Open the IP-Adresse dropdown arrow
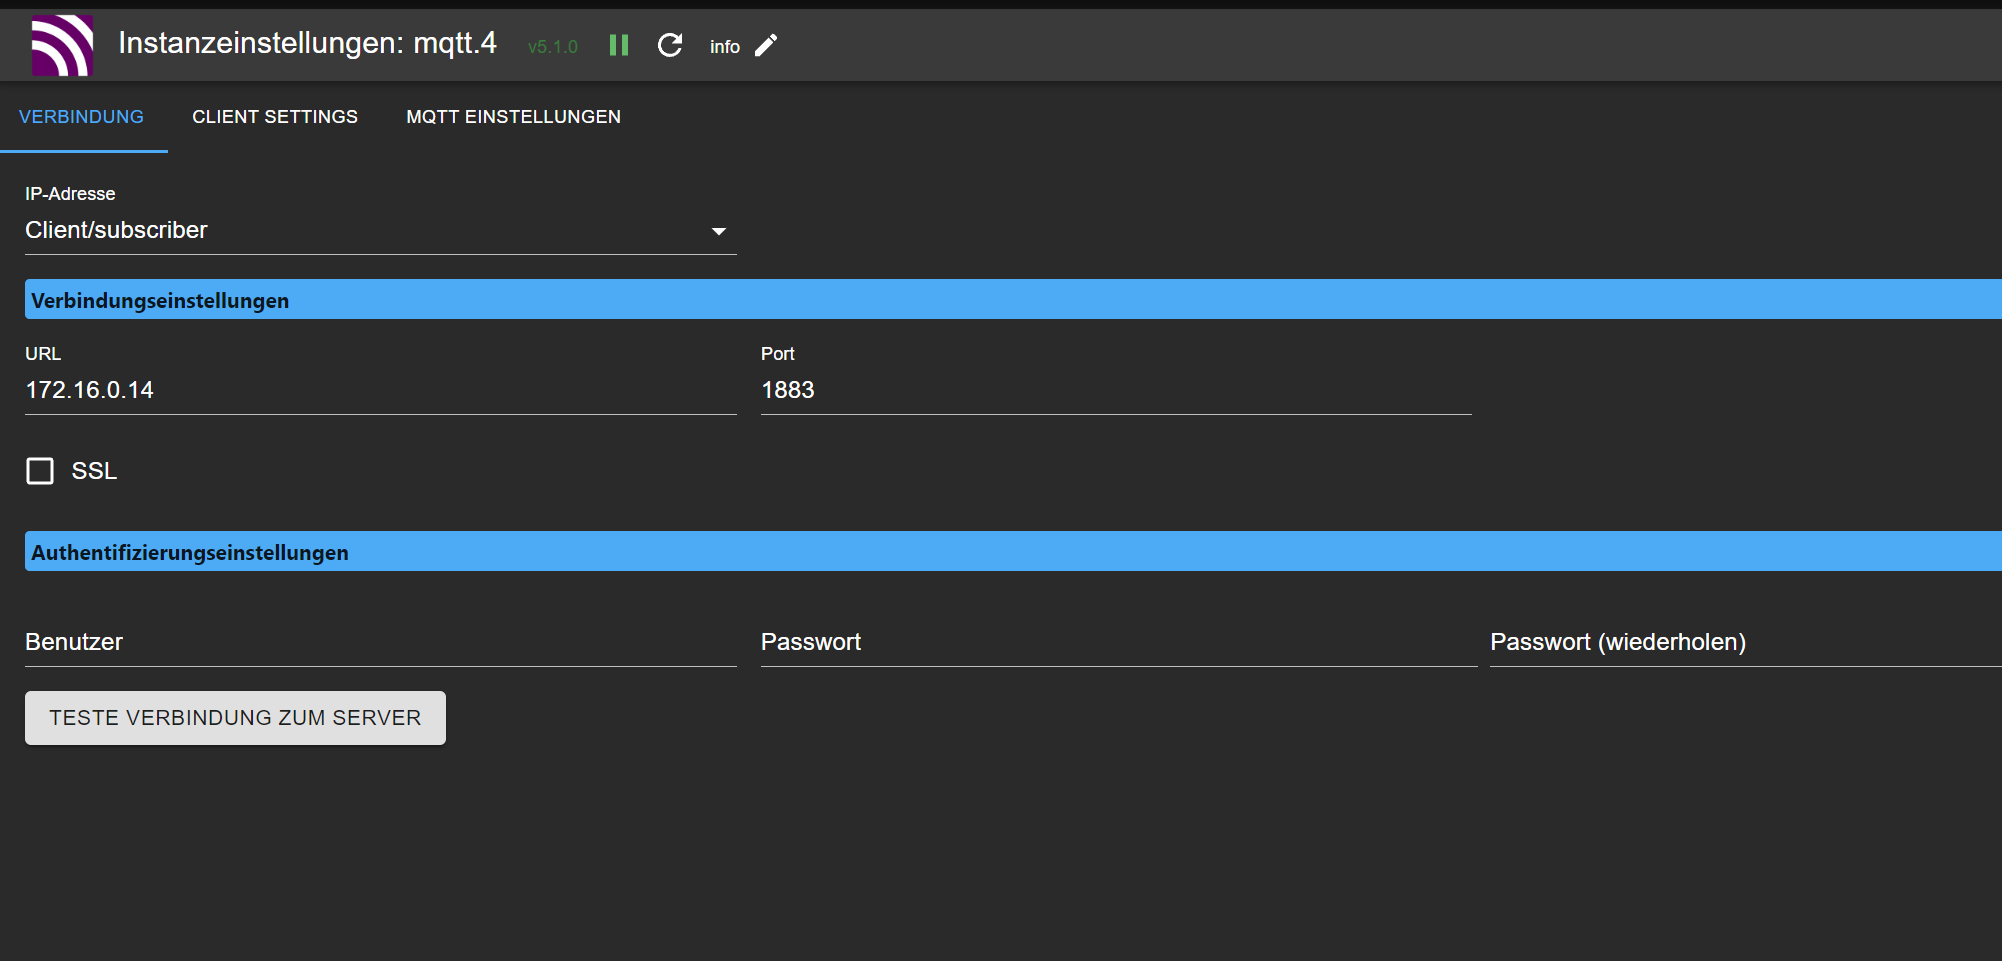Viewport: 2002px width, 961px height. click(x=718, y=231)
